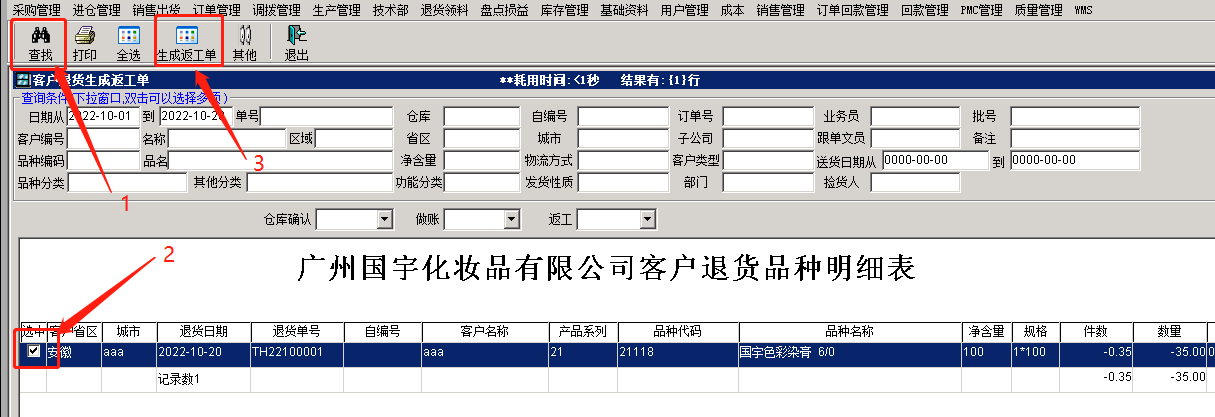
Task: Click the 退出 exit door icon
Action: coord(296,35)
